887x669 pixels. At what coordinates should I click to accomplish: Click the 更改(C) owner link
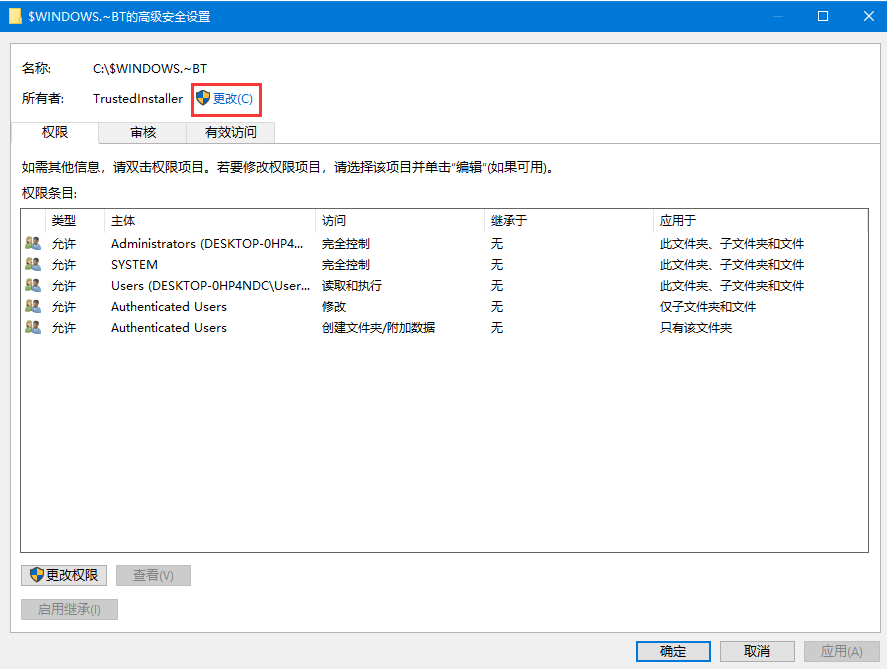pos(233,98)
